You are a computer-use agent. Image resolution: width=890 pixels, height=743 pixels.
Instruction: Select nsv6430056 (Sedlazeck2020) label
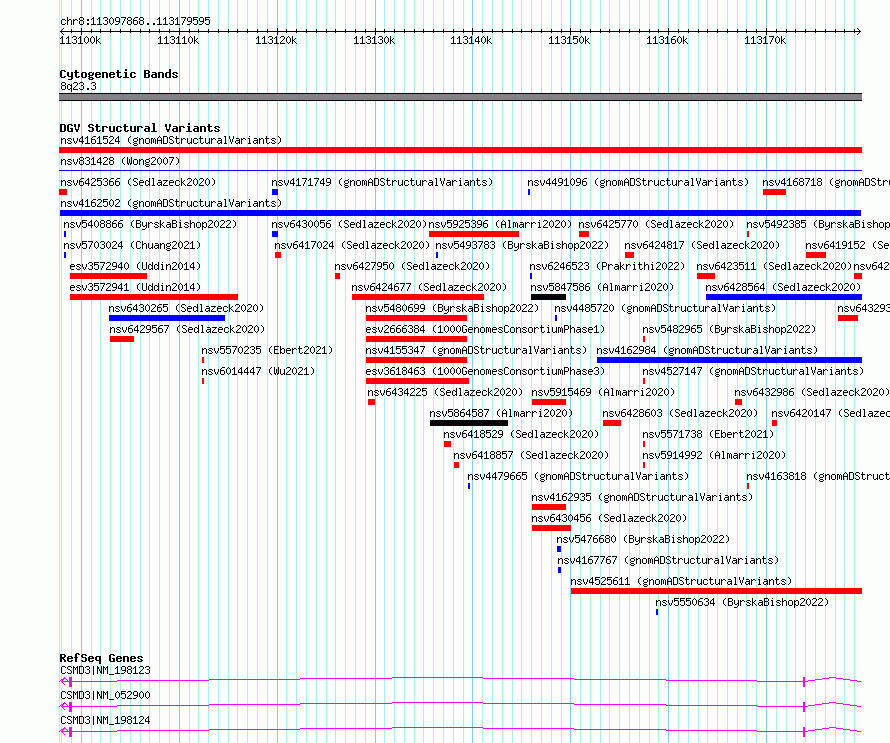349,224
